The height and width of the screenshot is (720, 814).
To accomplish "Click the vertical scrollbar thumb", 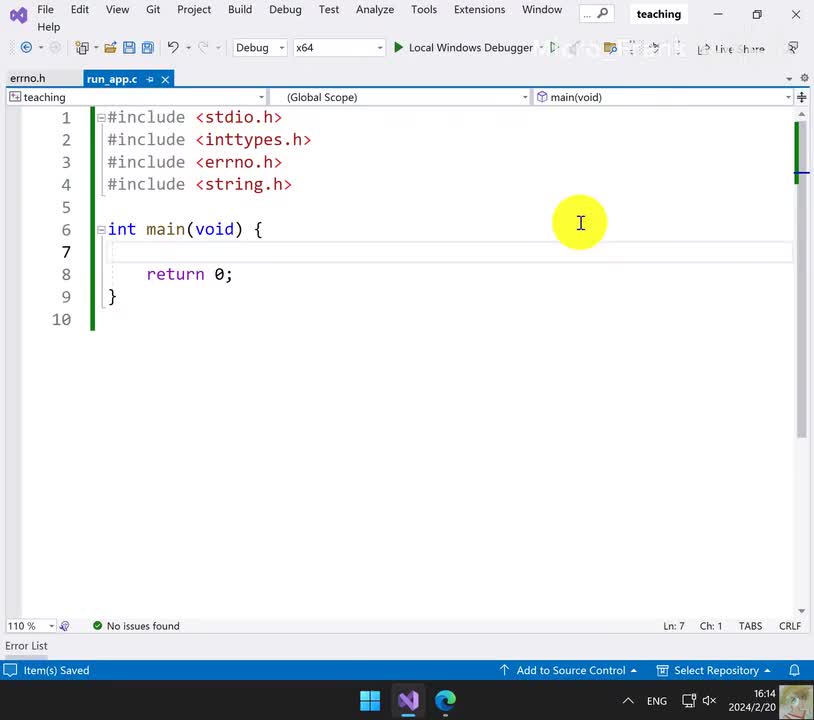I will click(802, 280).
